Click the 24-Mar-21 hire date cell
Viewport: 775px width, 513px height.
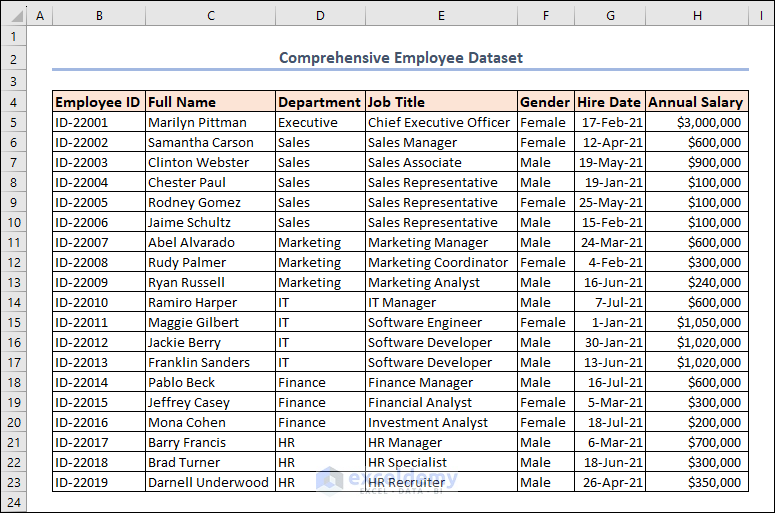tap(609, 242)
